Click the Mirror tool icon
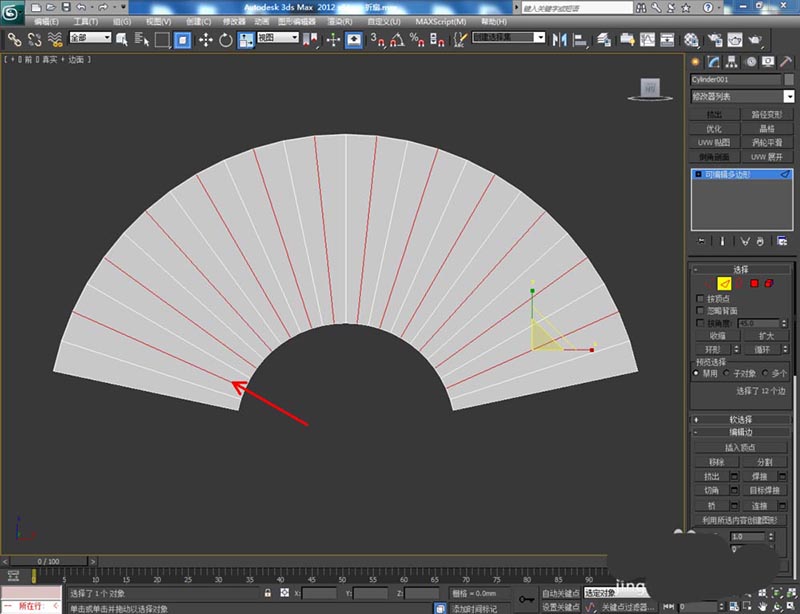 pyautogui.click(x=560, y=40)
